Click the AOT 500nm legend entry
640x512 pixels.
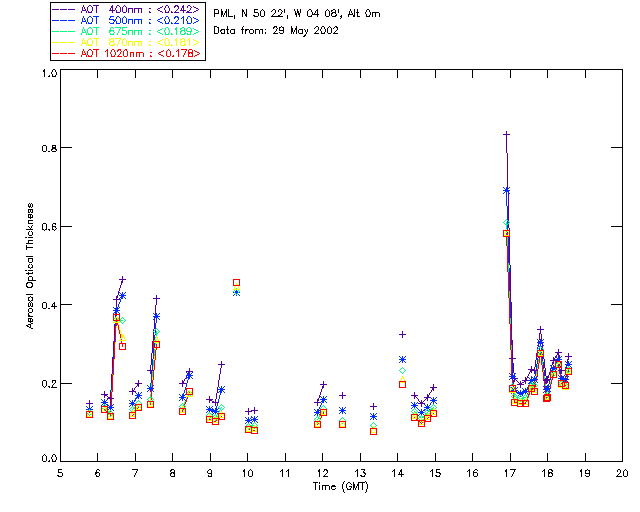click(x=126, y=20)
